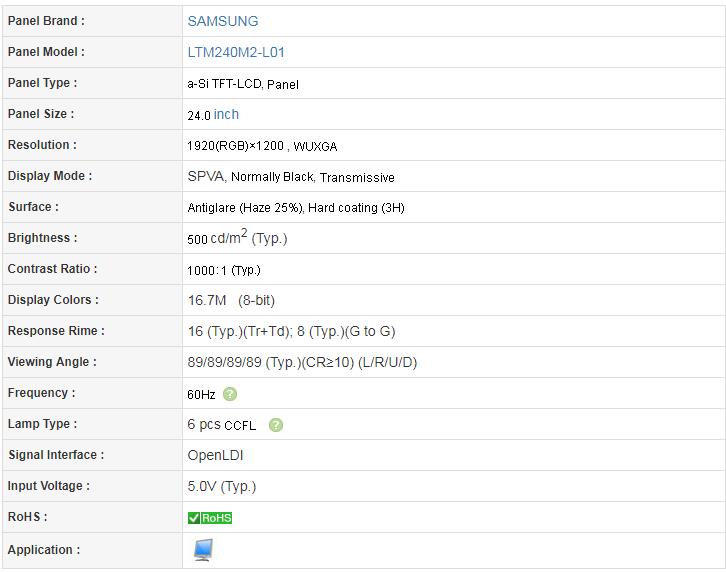Image resolution: width=726 pixels, height=572 pixels.
Task: Click the 'Display Mode :' label
Action: pyautogui.click(x=50, y=176)
